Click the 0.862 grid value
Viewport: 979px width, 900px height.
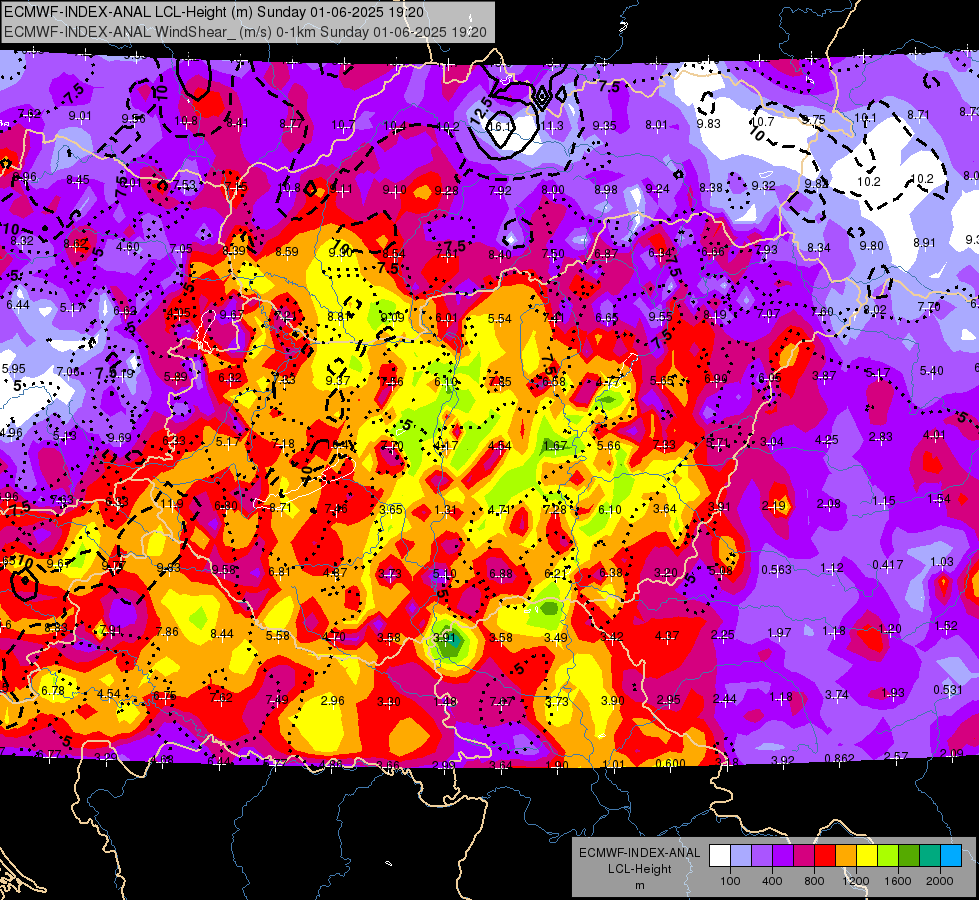(x=839, y=759)
